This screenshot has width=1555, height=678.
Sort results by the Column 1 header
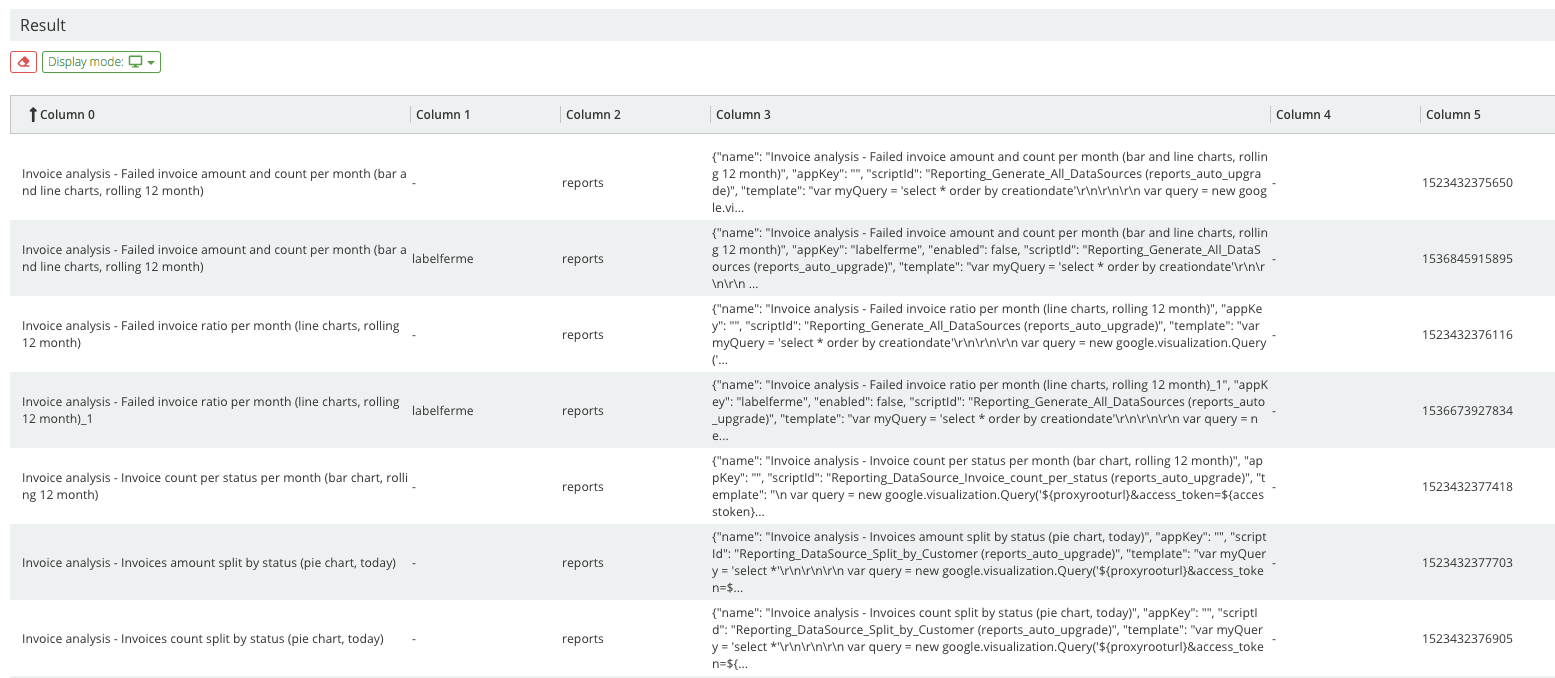point(445,114)
